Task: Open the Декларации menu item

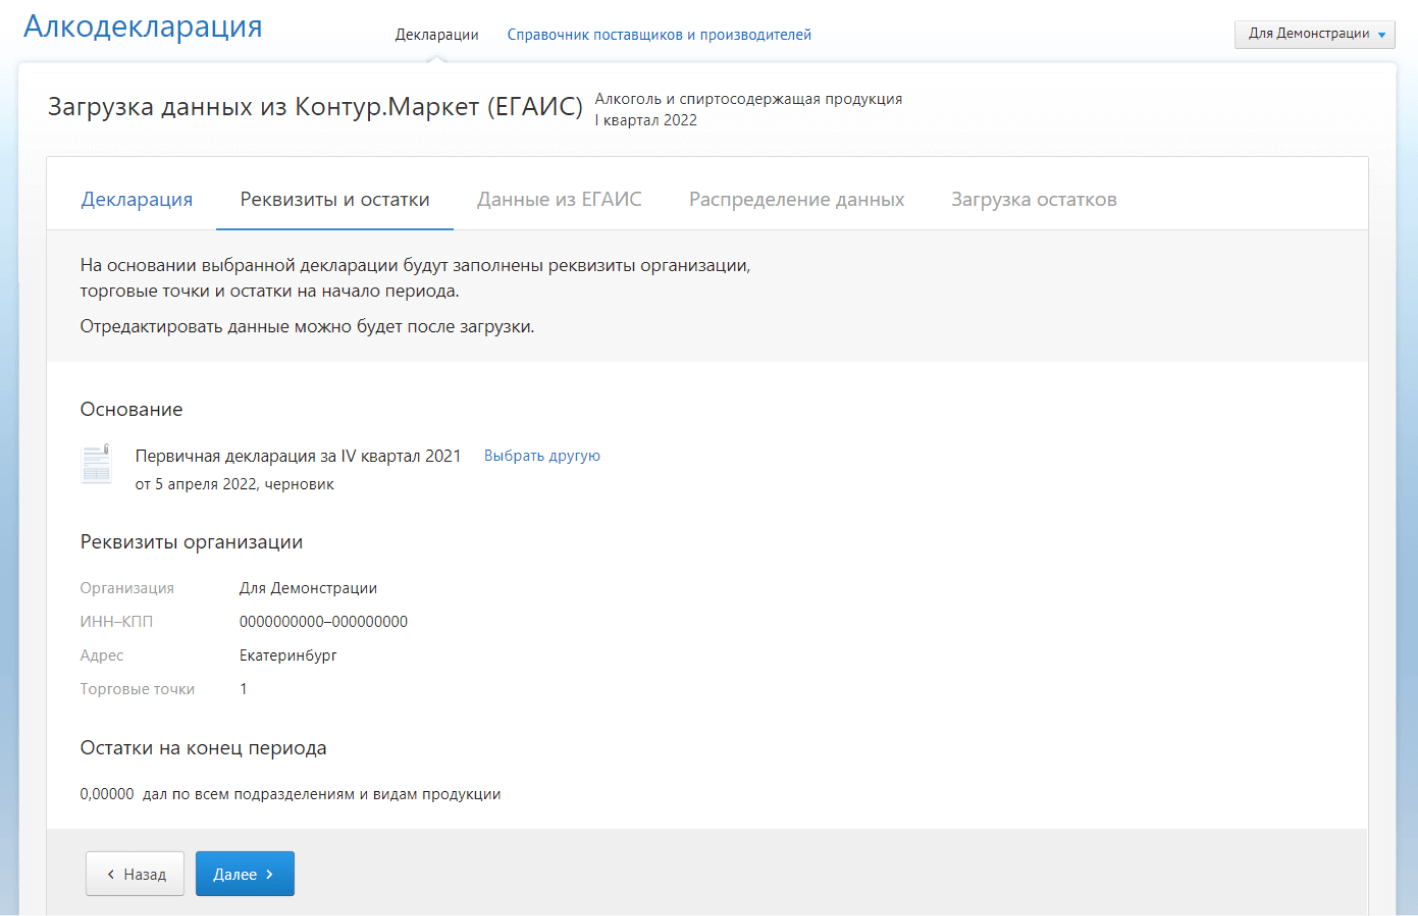Action: pyautogui.click(x=437, y=35)
